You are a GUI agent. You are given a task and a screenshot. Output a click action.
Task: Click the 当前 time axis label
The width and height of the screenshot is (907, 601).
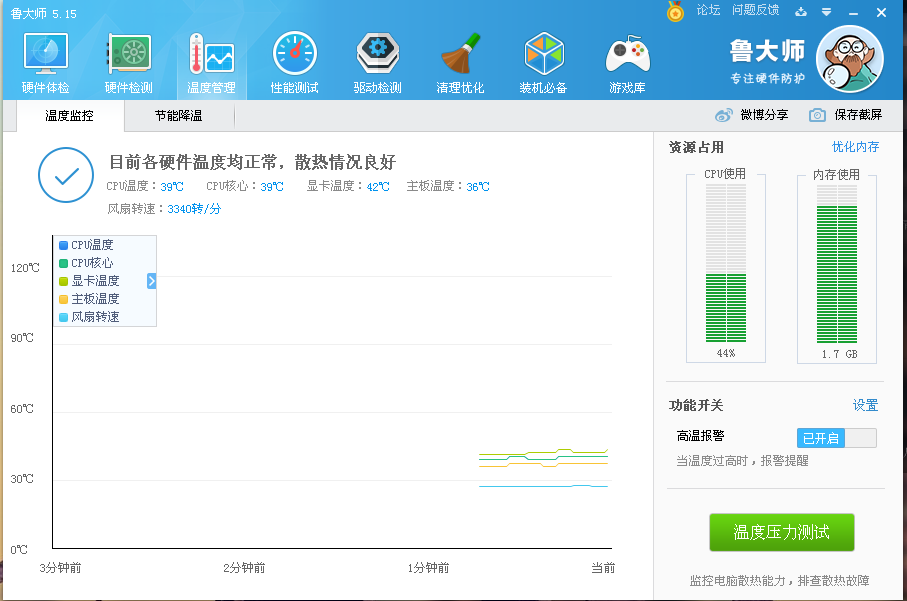coord(603,568)
